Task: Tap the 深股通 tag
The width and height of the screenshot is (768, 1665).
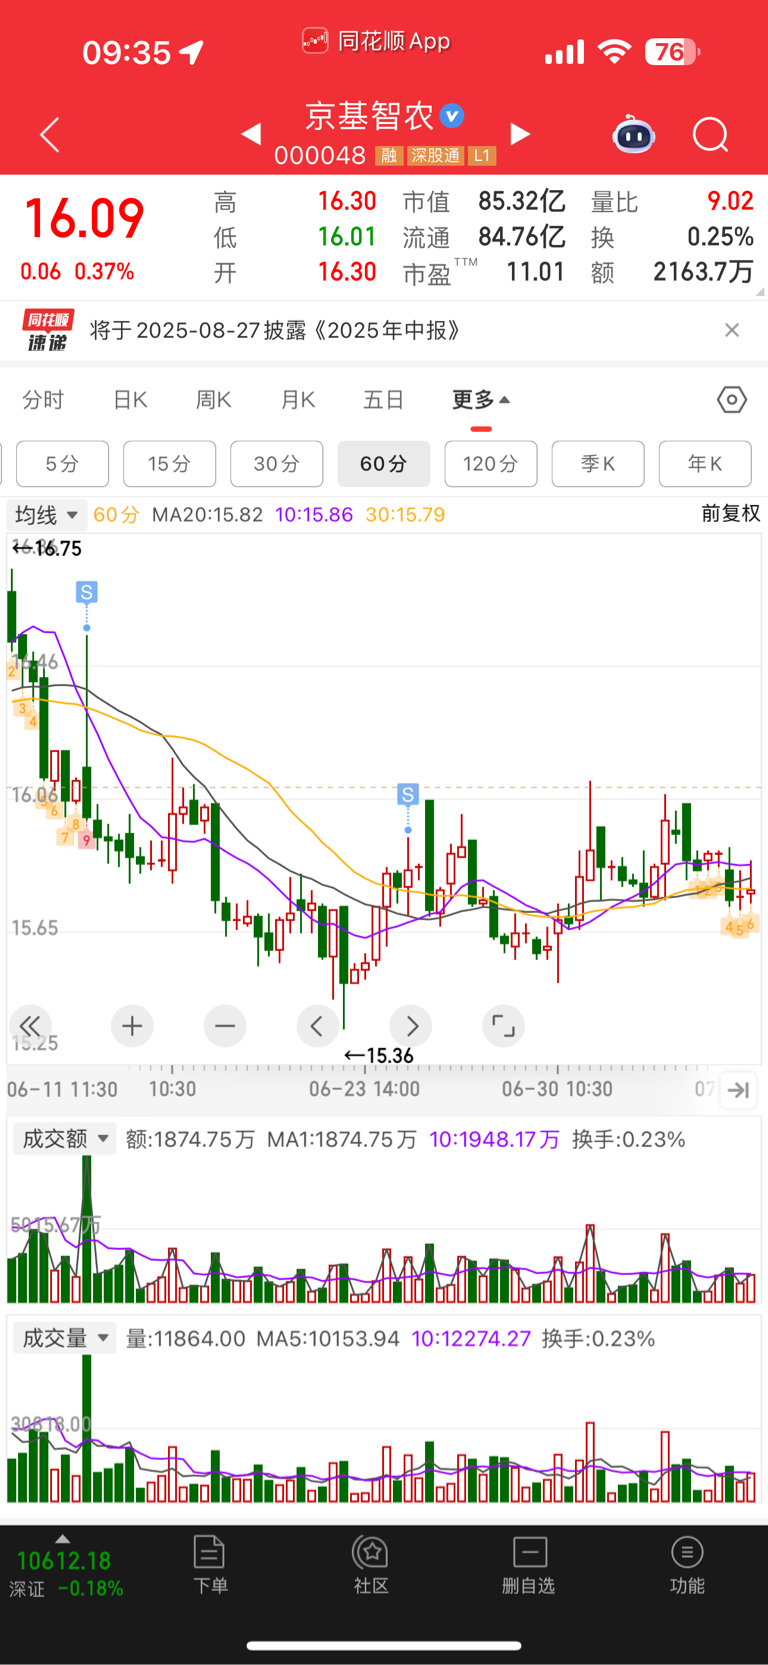Action: click(436, 155)
